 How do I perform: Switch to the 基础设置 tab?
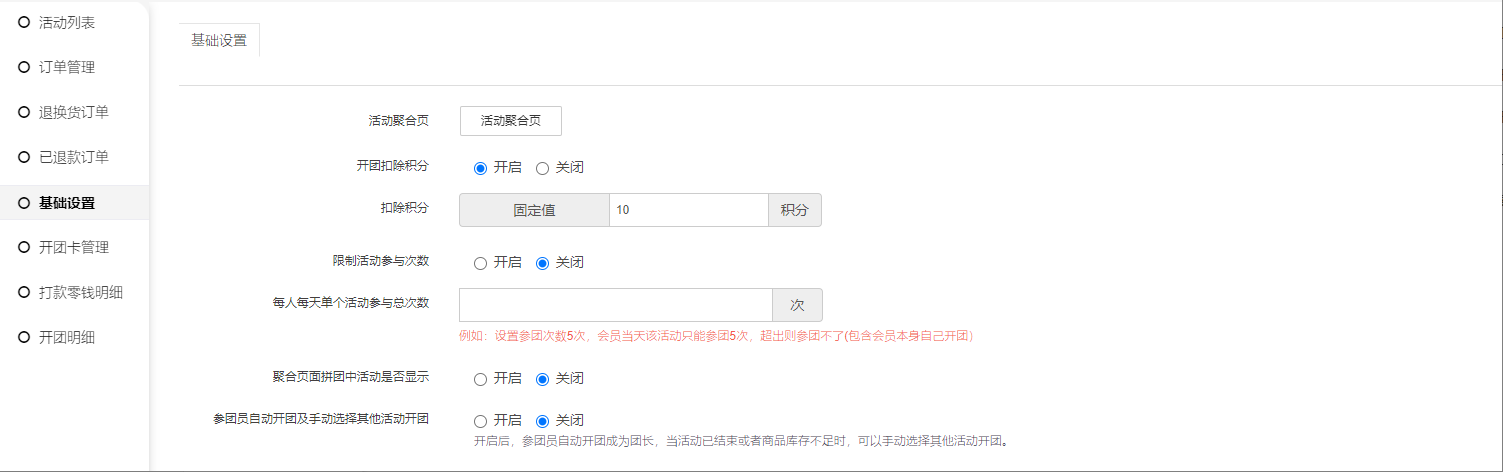(219, 41)
